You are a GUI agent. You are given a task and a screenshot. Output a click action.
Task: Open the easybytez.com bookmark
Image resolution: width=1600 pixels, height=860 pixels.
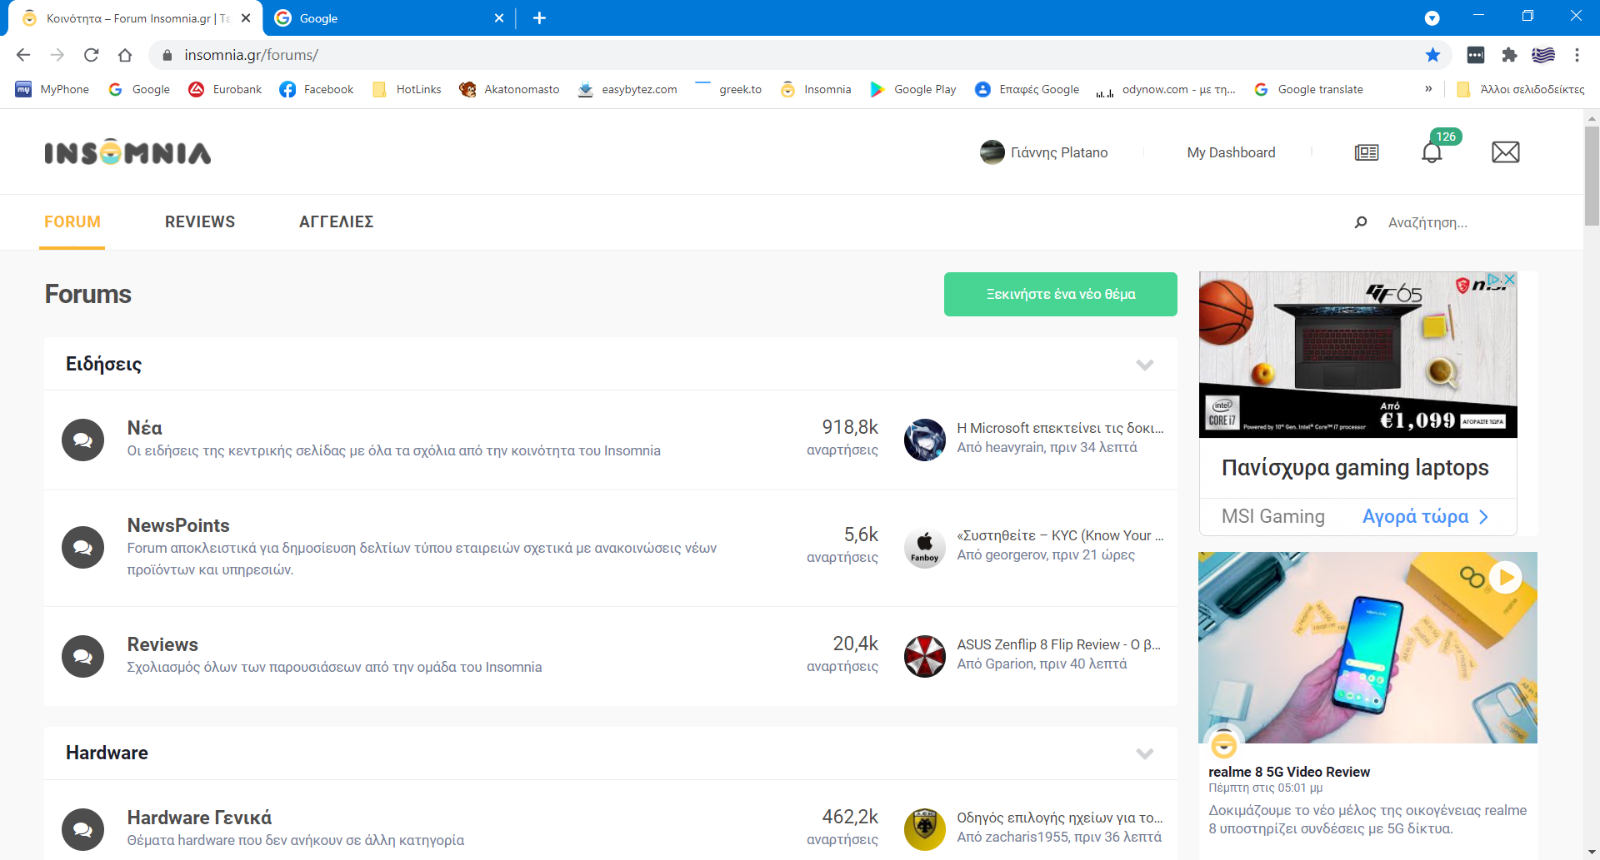pyautogui.click(x=627, y=89)
